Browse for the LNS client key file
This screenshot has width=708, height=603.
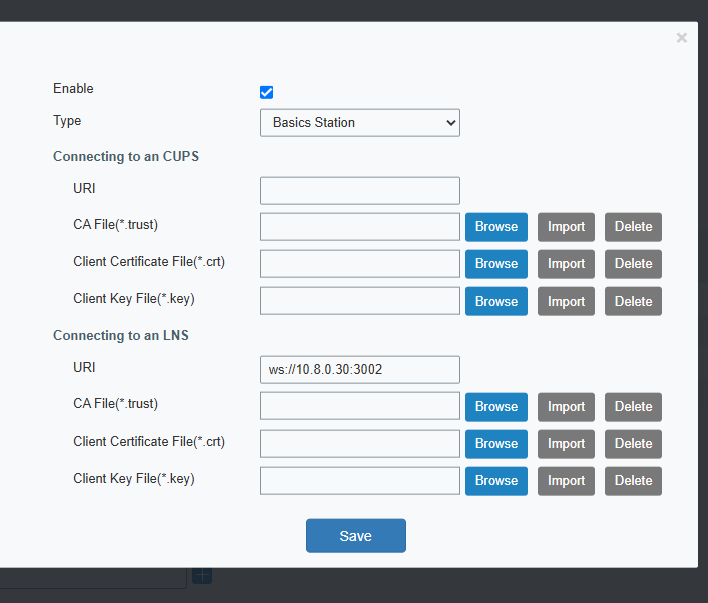[496, 481]
